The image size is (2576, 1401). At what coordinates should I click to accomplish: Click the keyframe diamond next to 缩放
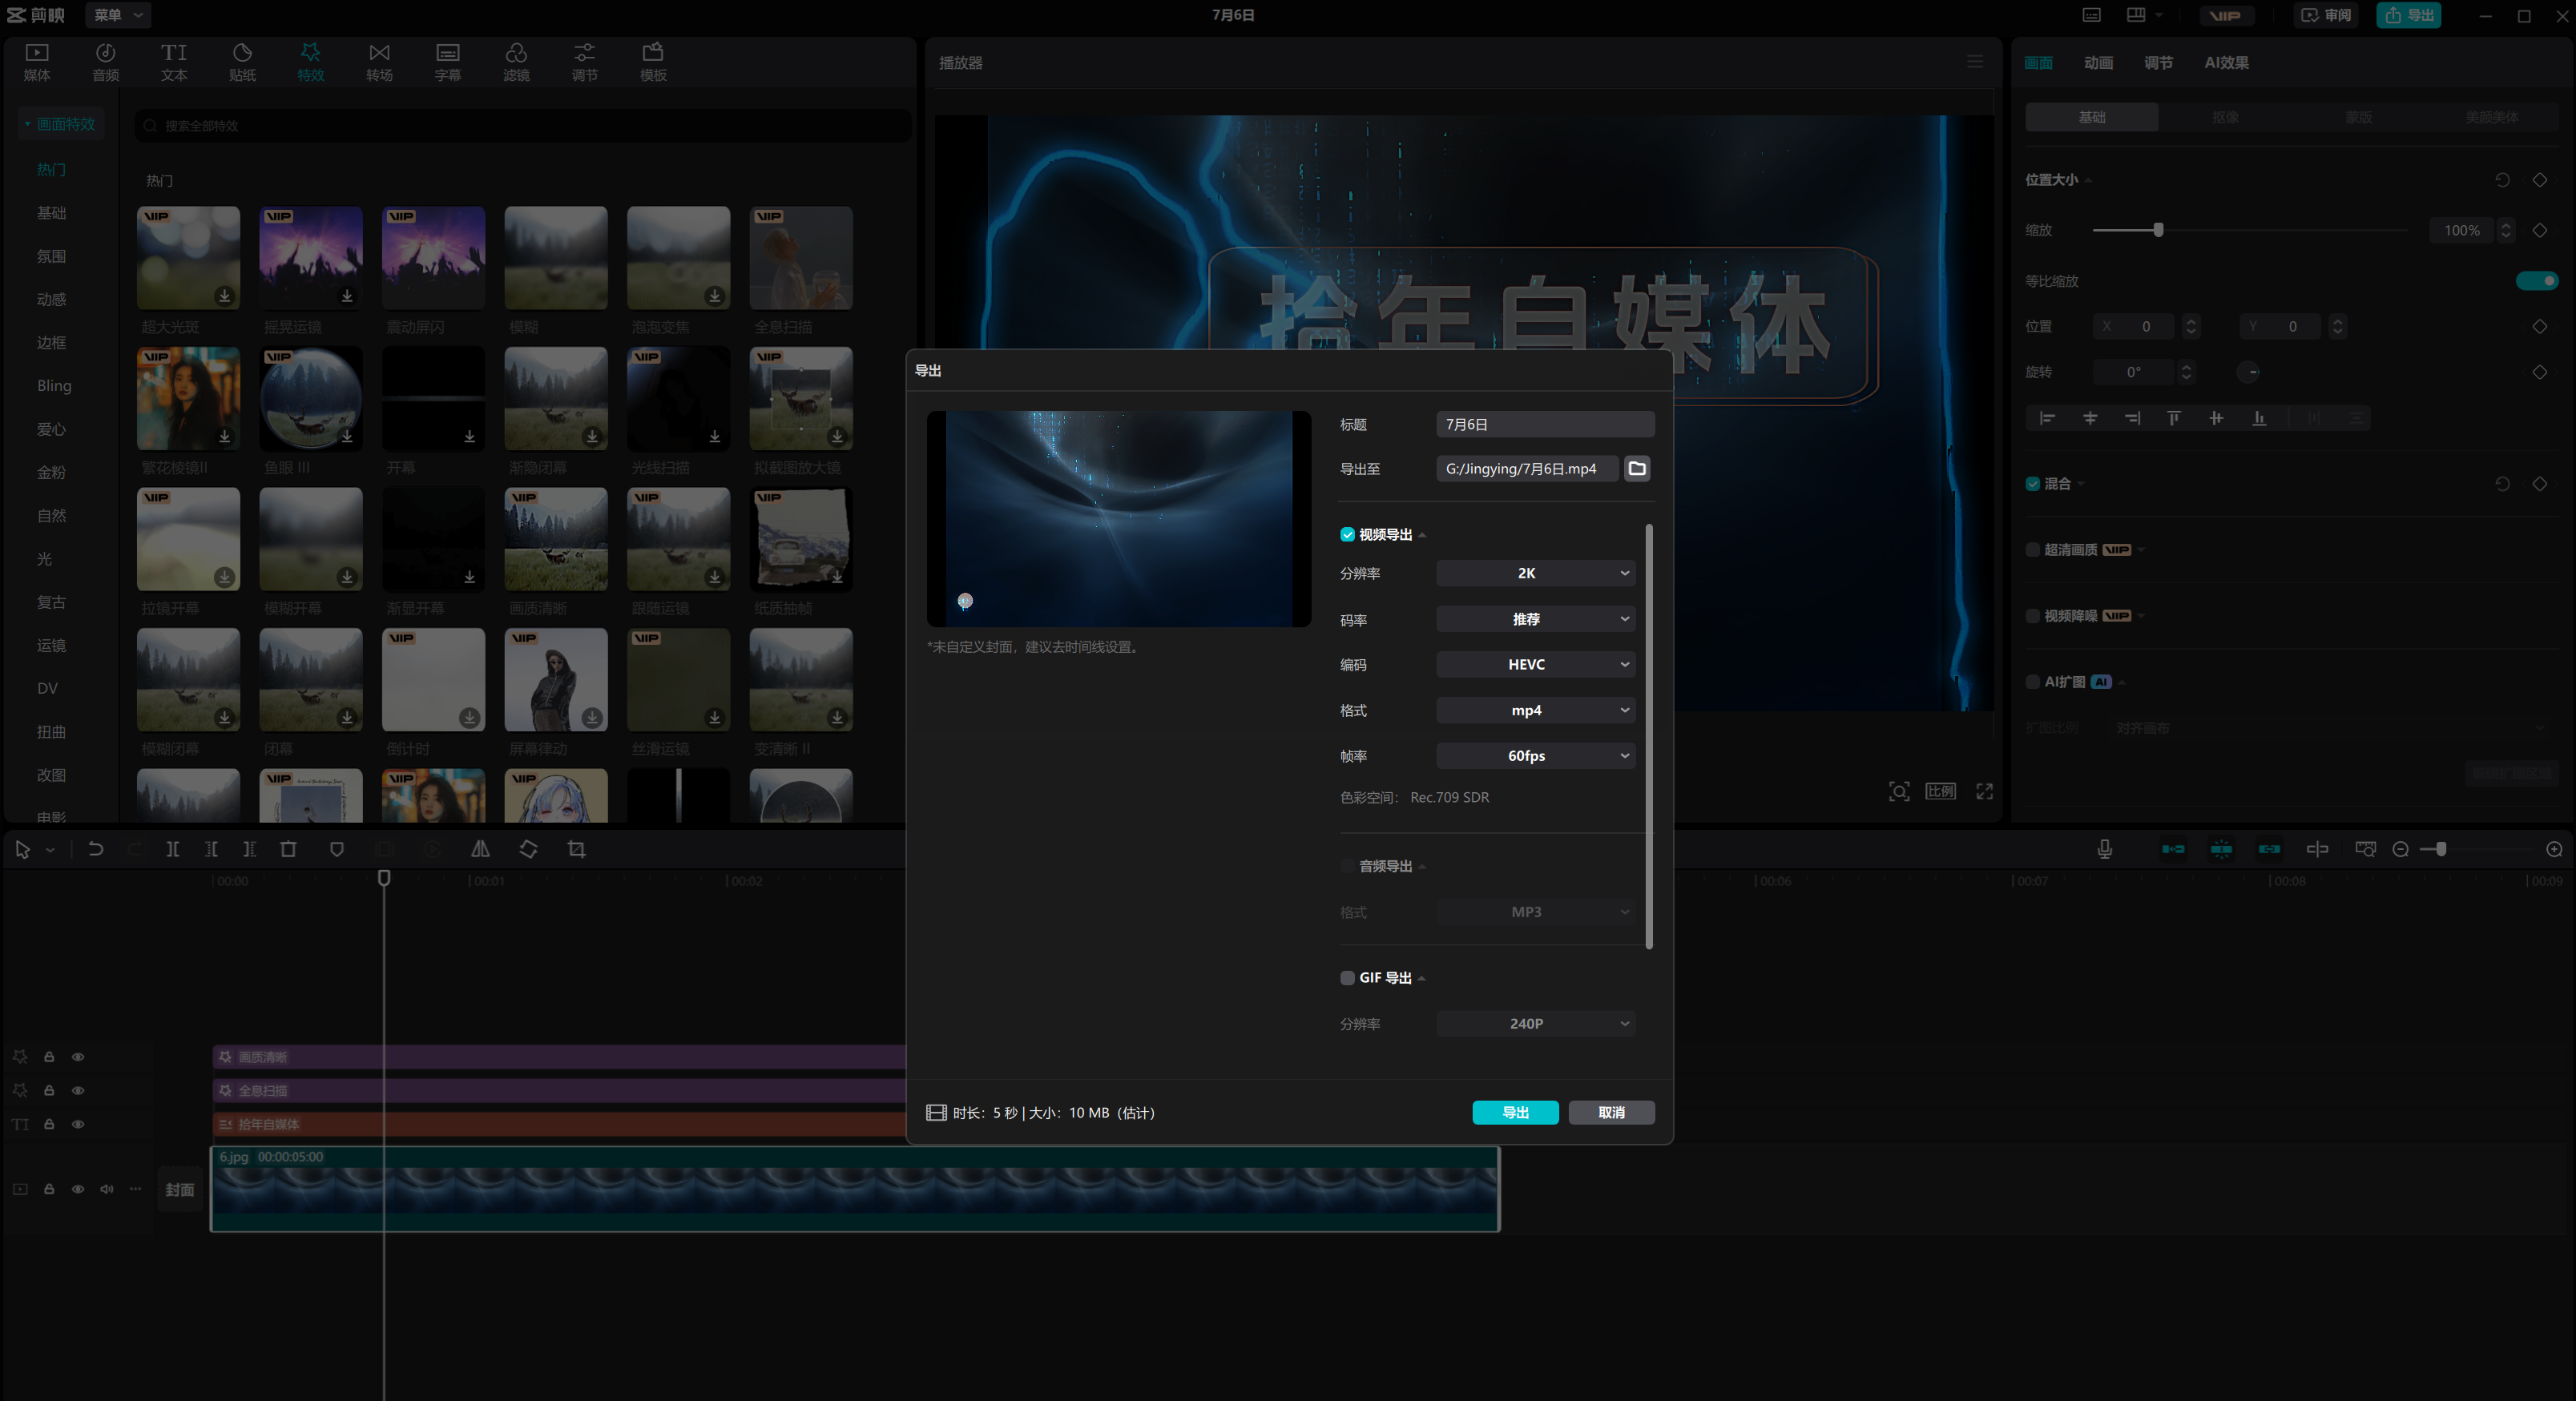pyautogui.click(x=2539, y=230)
